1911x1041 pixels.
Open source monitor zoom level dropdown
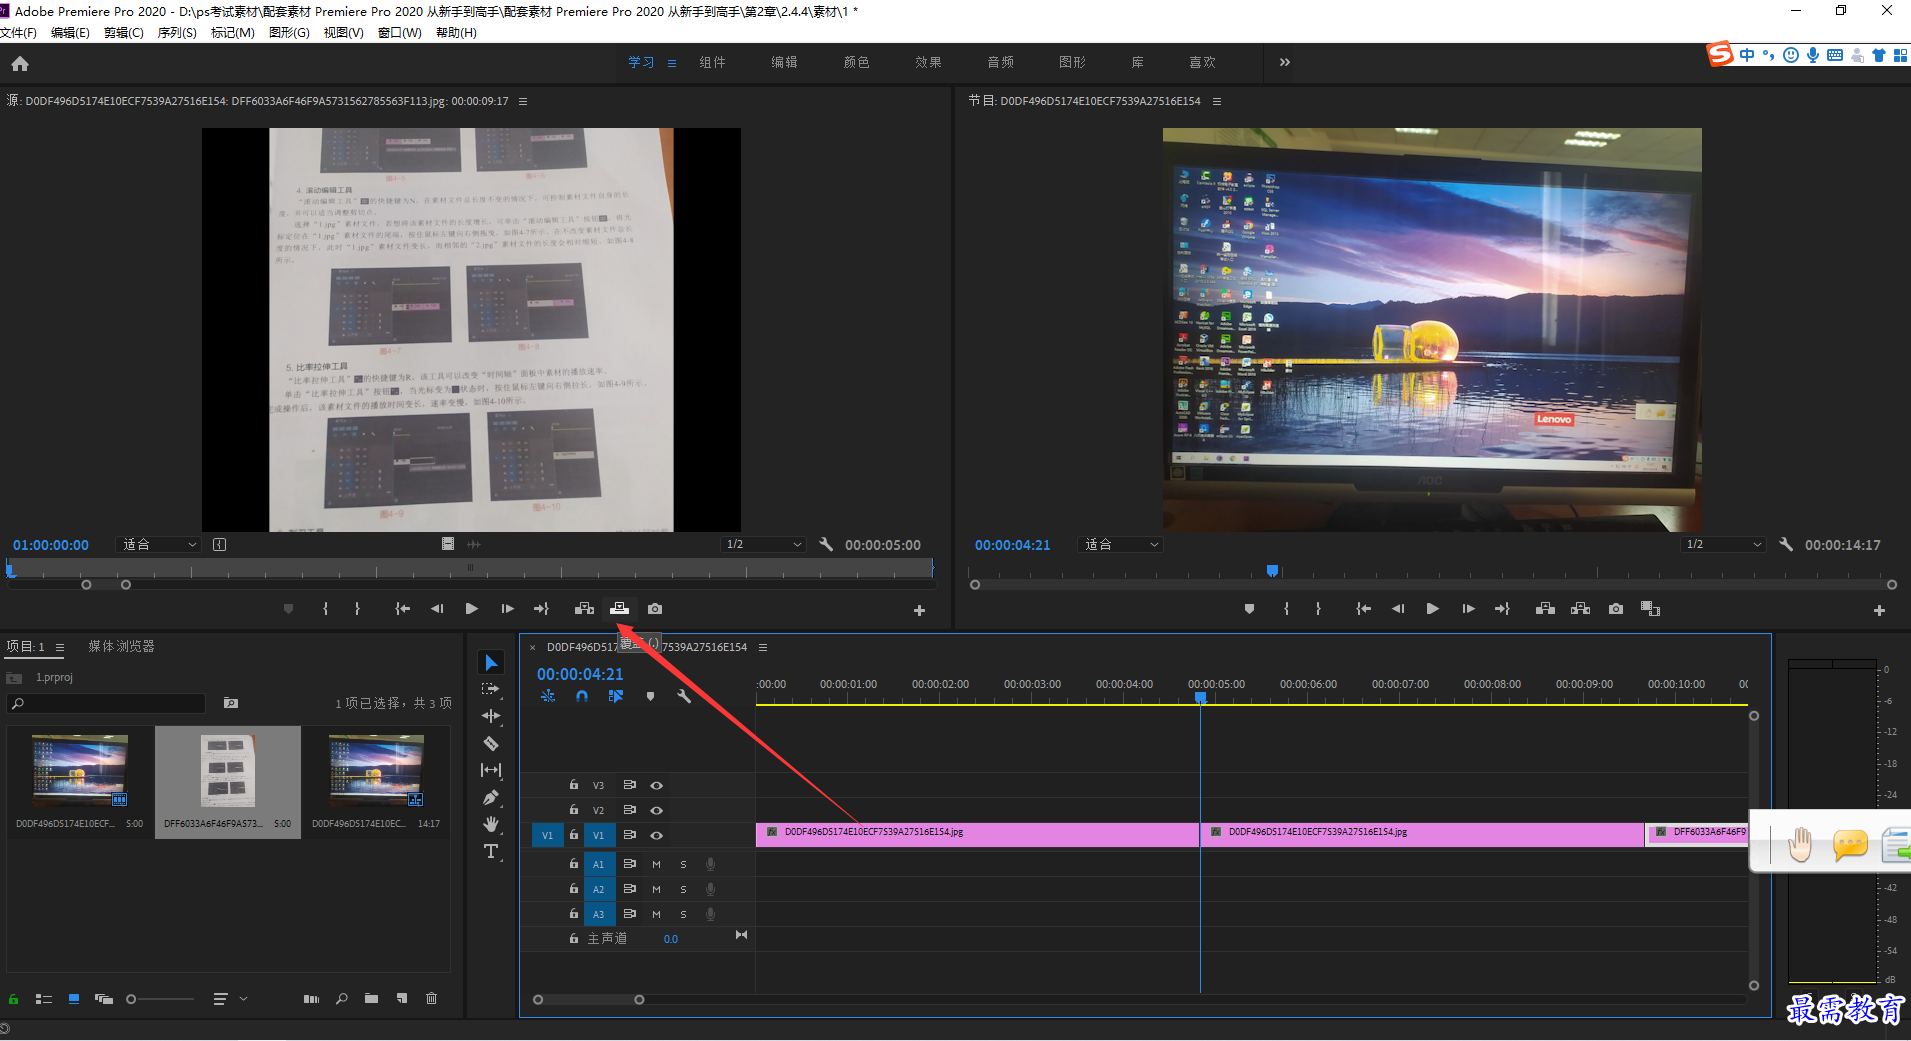click(x=160, y=544)
